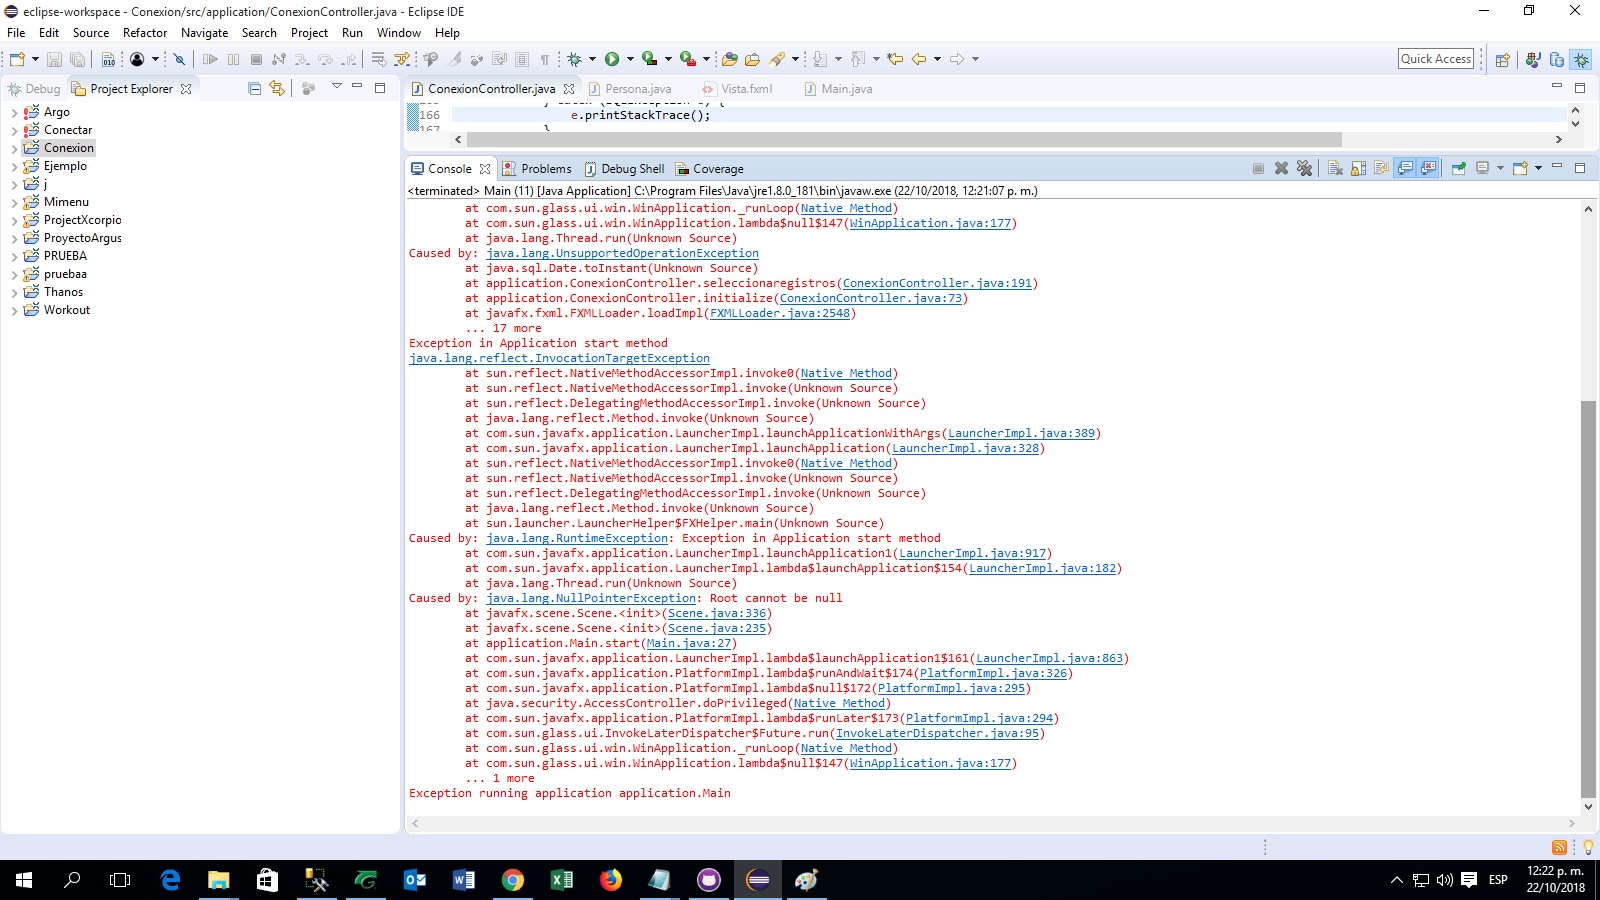Run the application with the green Run icon
The height and width of the screenshot is (900, 1600).
coord(613,58)
